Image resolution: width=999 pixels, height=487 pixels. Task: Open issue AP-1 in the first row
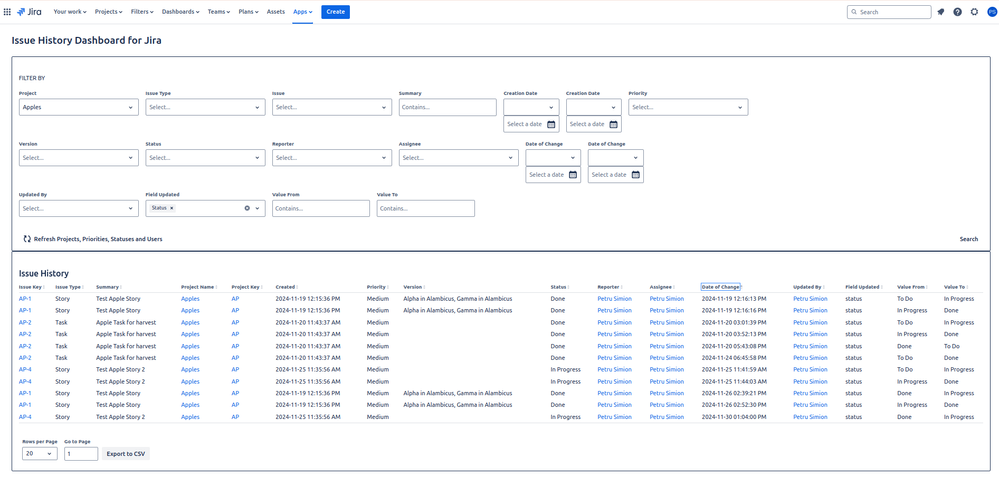pyautogui.click(x=25, y=298)
